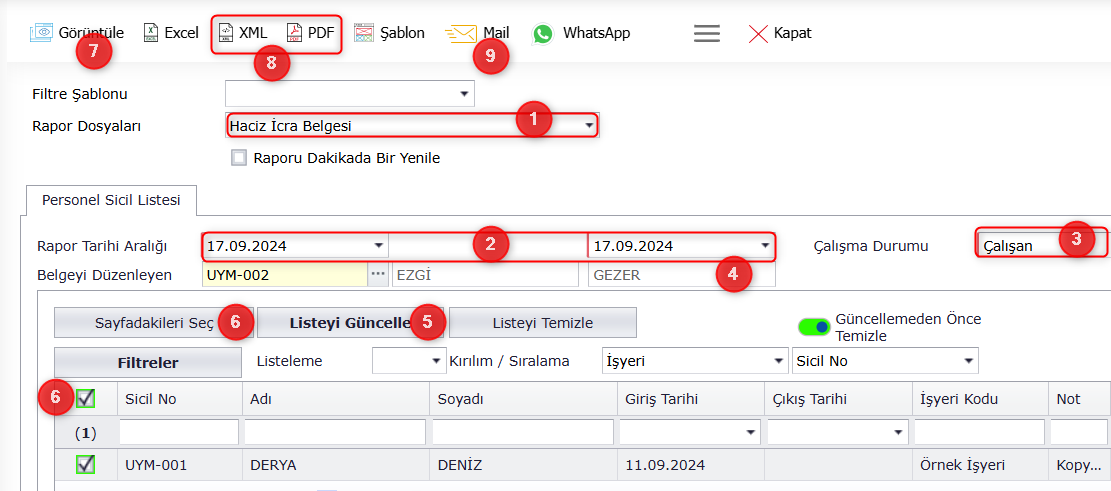Click the Soyadı filter box

coord(523,431)
